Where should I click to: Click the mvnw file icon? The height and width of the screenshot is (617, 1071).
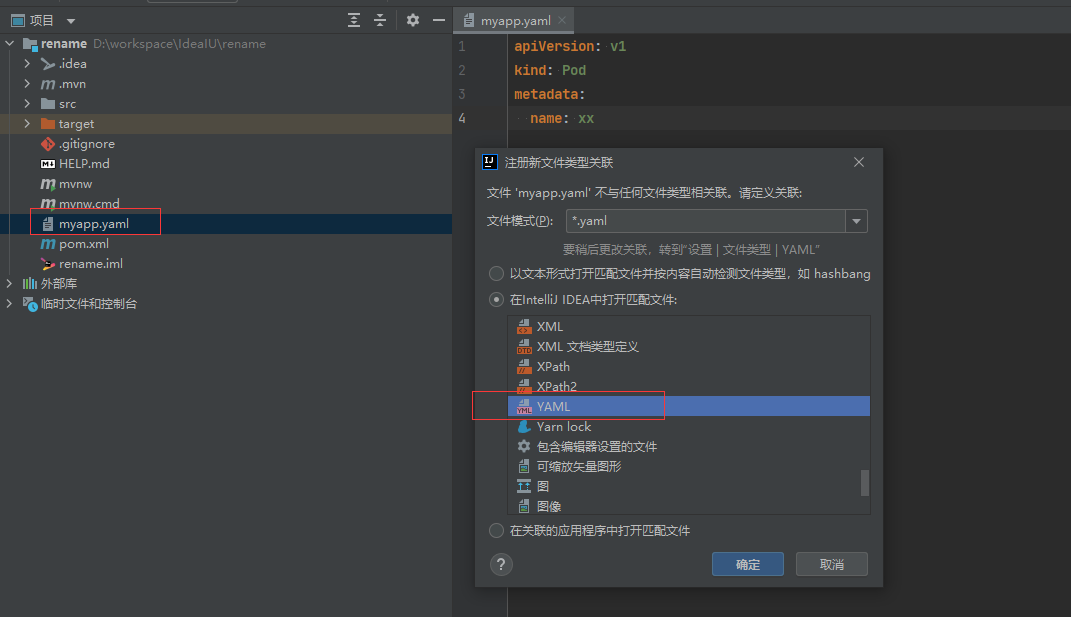coord(48,184)
